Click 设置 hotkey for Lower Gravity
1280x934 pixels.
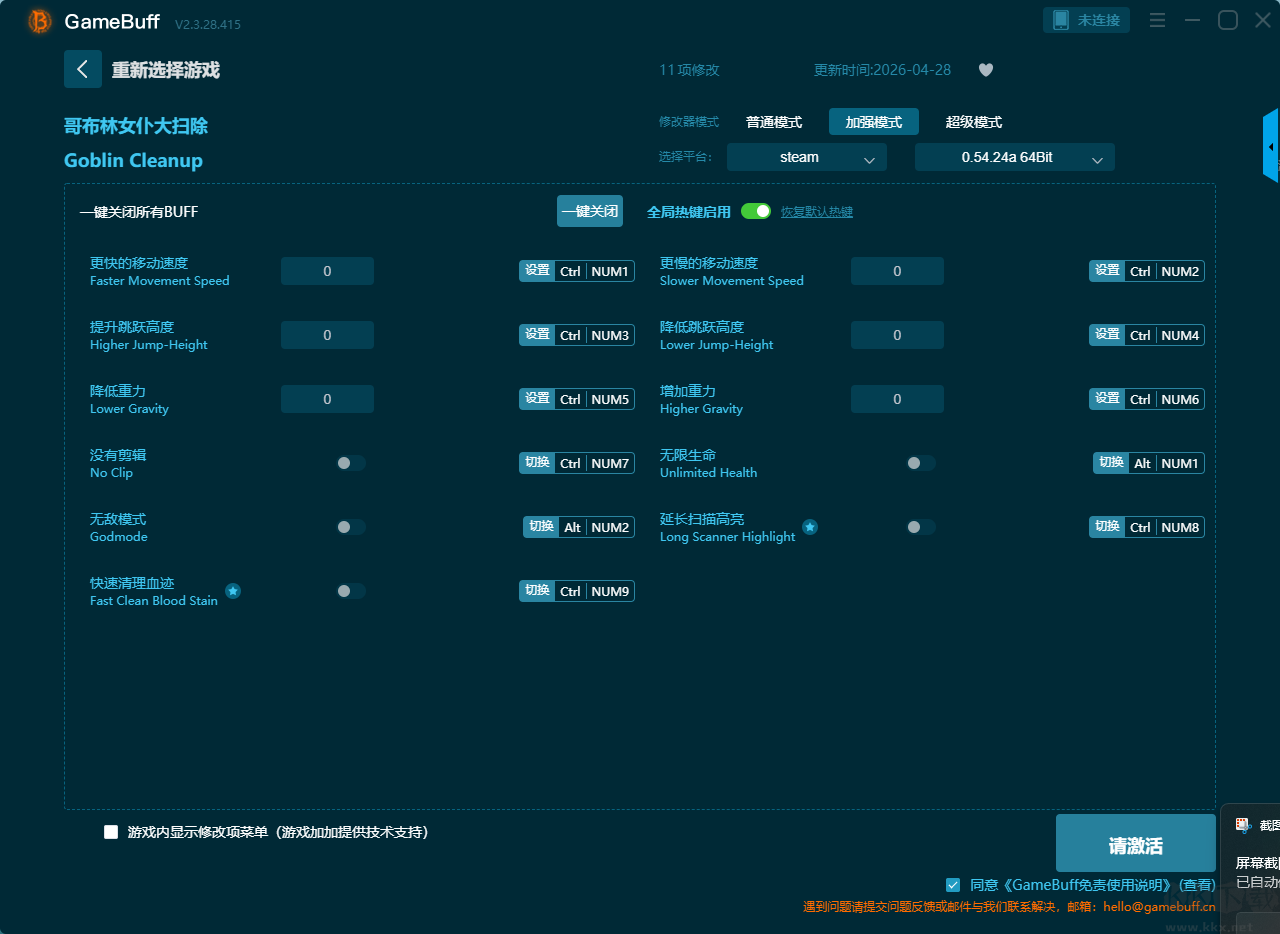pyautogui.click(x=537, y=399)
